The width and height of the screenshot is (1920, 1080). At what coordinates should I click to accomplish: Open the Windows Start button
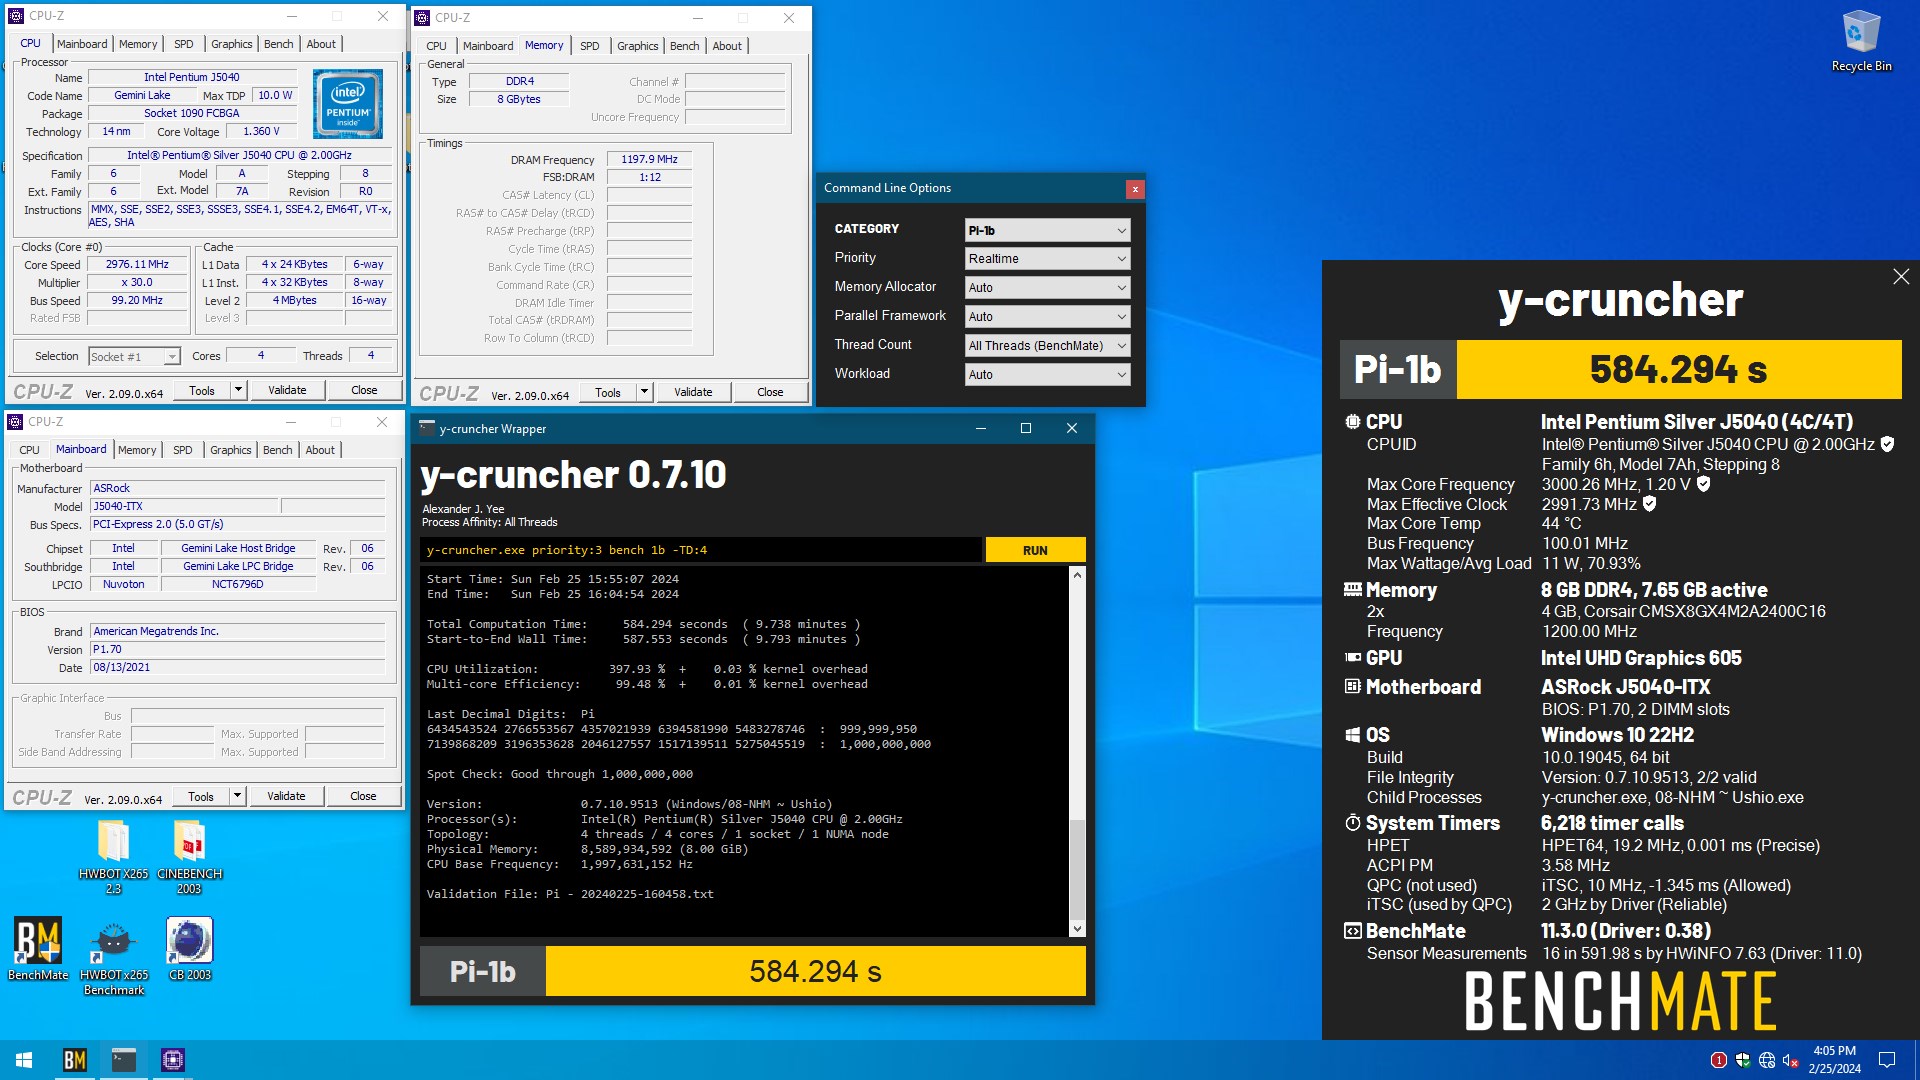coord(24,1060)
